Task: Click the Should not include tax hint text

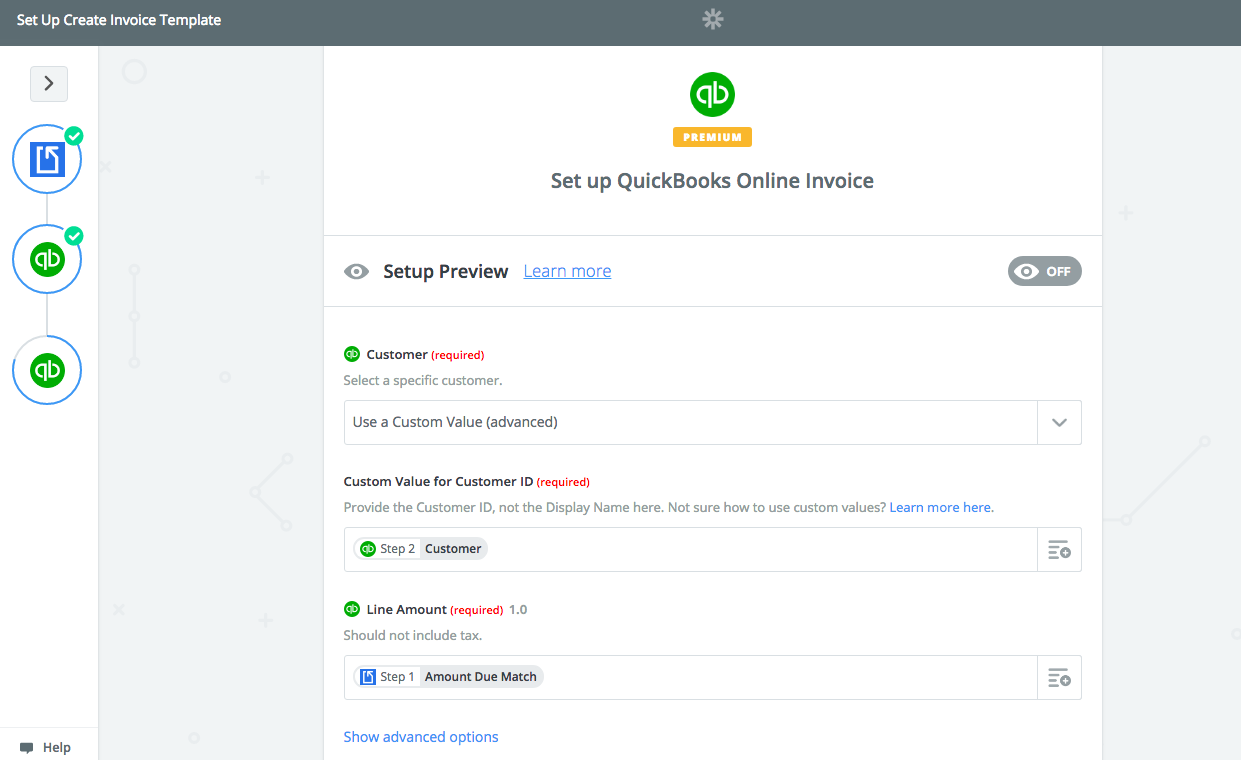Action: 413,635
